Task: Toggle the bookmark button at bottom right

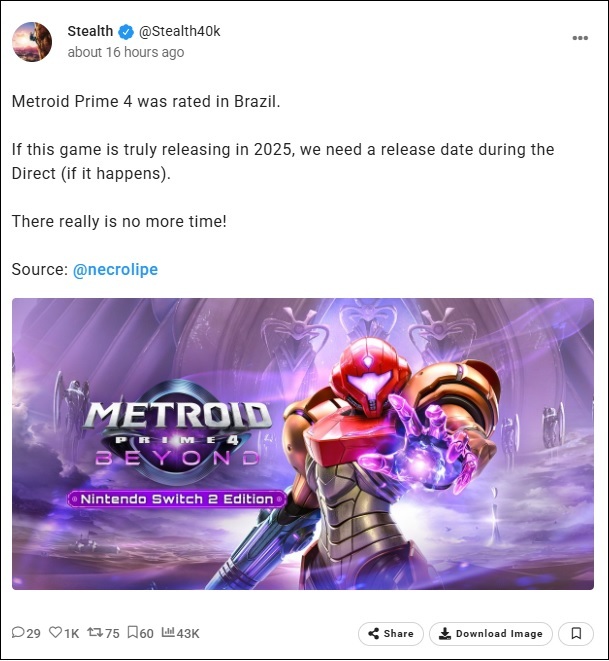Action: [576, 634]
